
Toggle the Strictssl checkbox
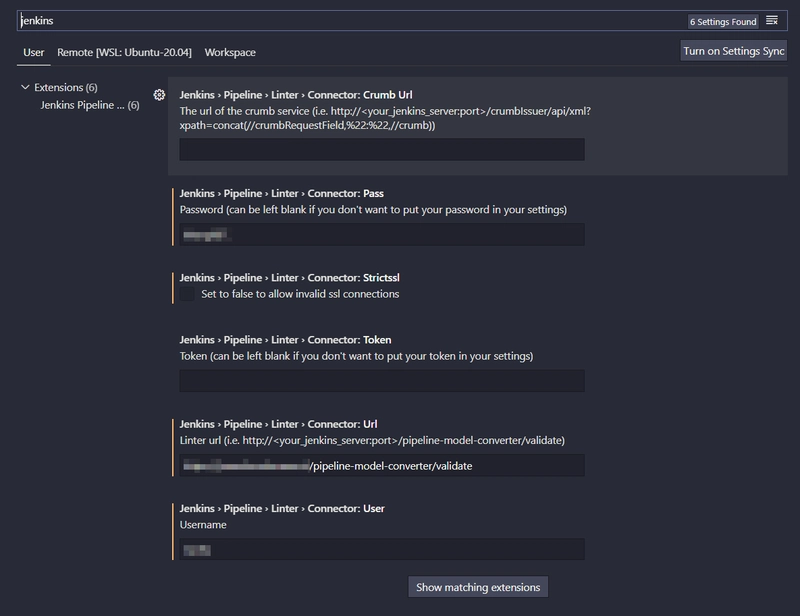click(188, 294)
